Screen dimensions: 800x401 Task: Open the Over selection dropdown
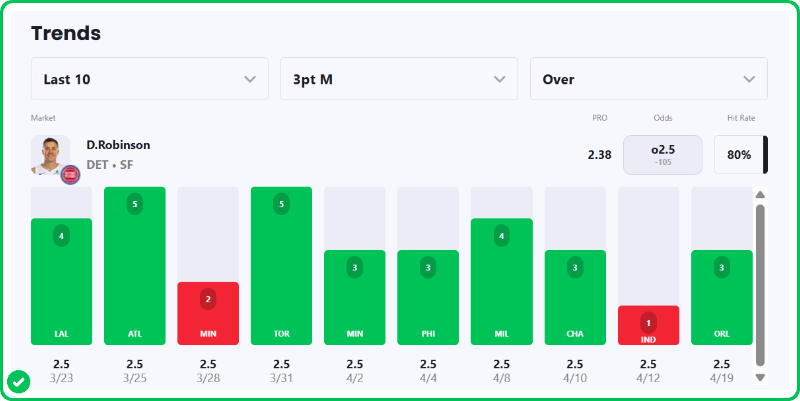coord(648,79)
